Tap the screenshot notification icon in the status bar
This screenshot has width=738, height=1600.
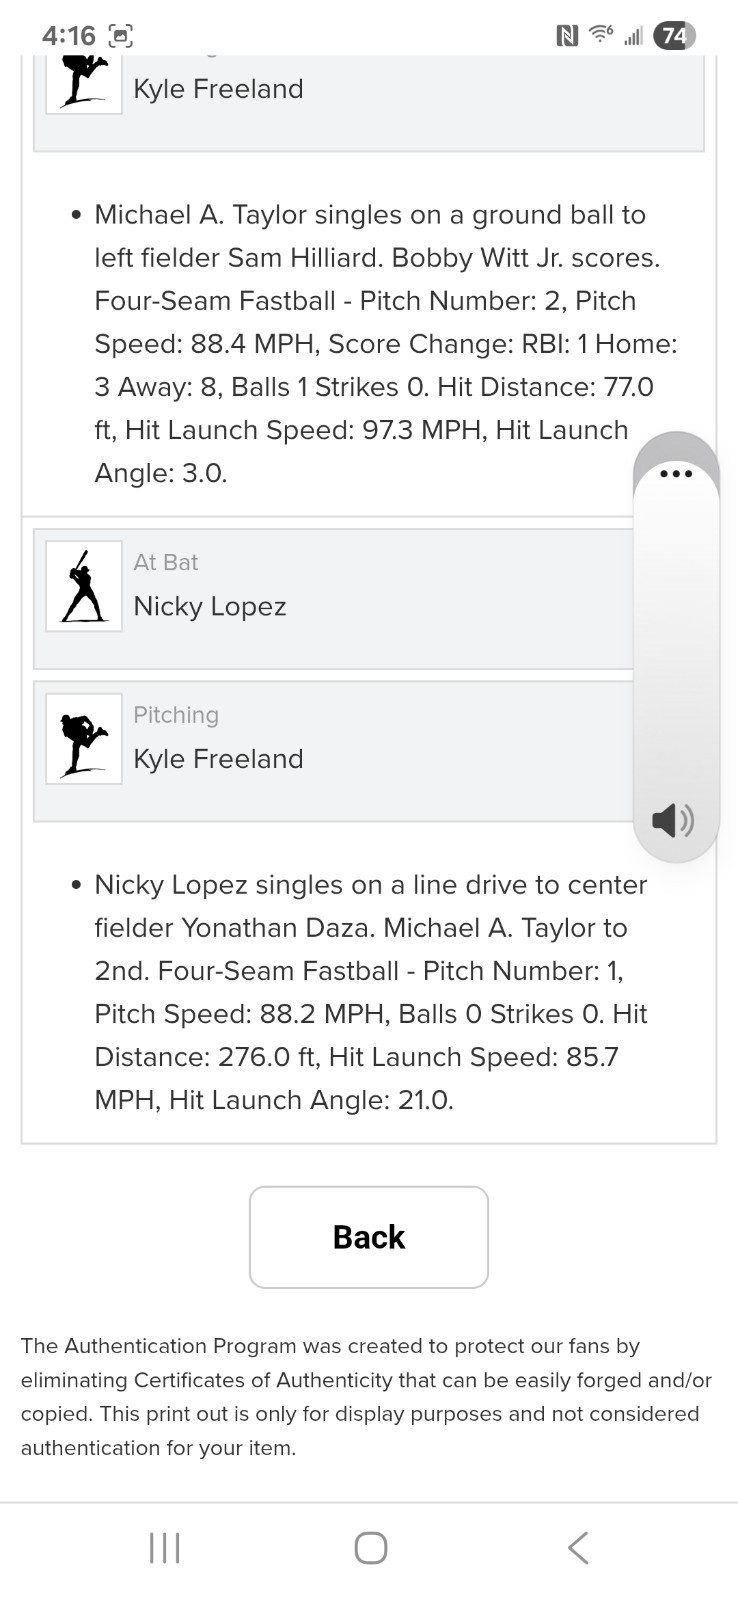(120, 36)
